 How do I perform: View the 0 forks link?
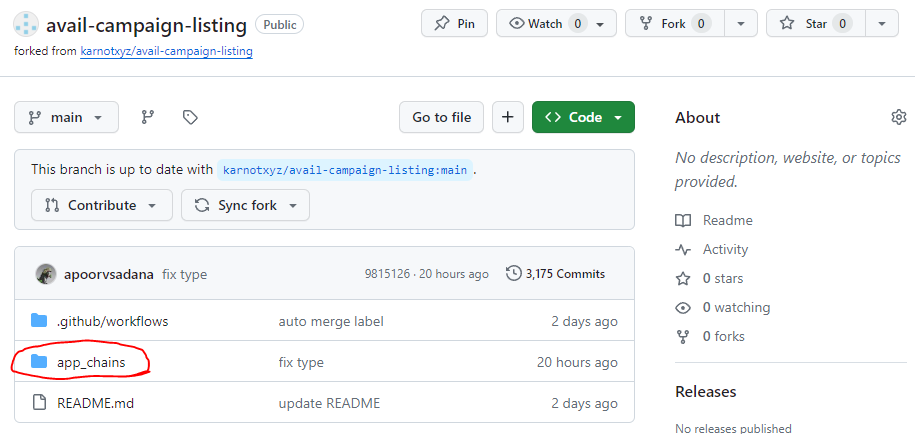pyautogui.click(x=710, y=337)
